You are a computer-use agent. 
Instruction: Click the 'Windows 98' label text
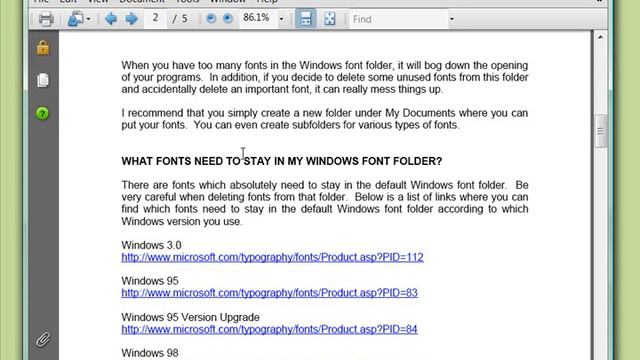coord(150,353)
